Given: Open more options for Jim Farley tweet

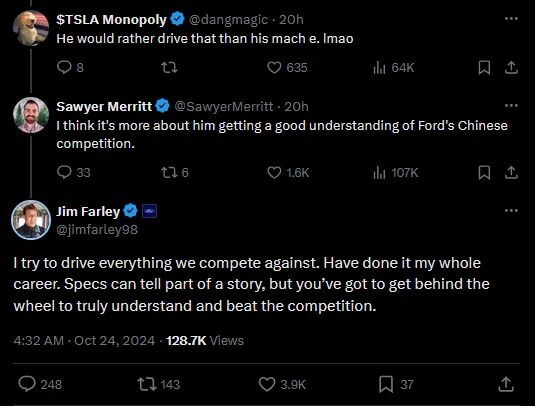Looking at the screenshot, I should point(511,211).
